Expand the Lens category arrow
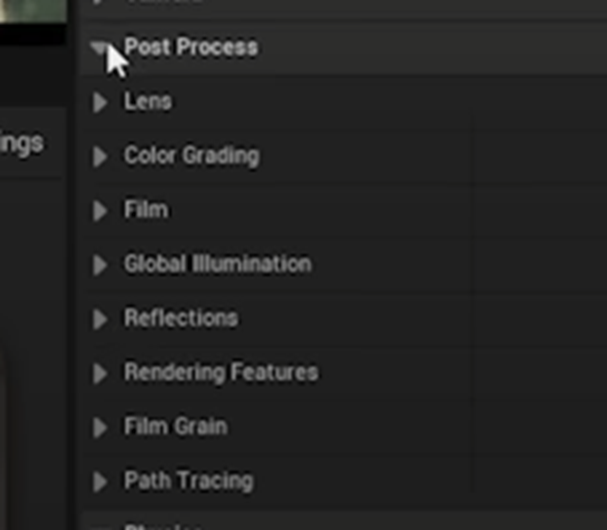This screenshot has height=530, width=607. (99, 102)
